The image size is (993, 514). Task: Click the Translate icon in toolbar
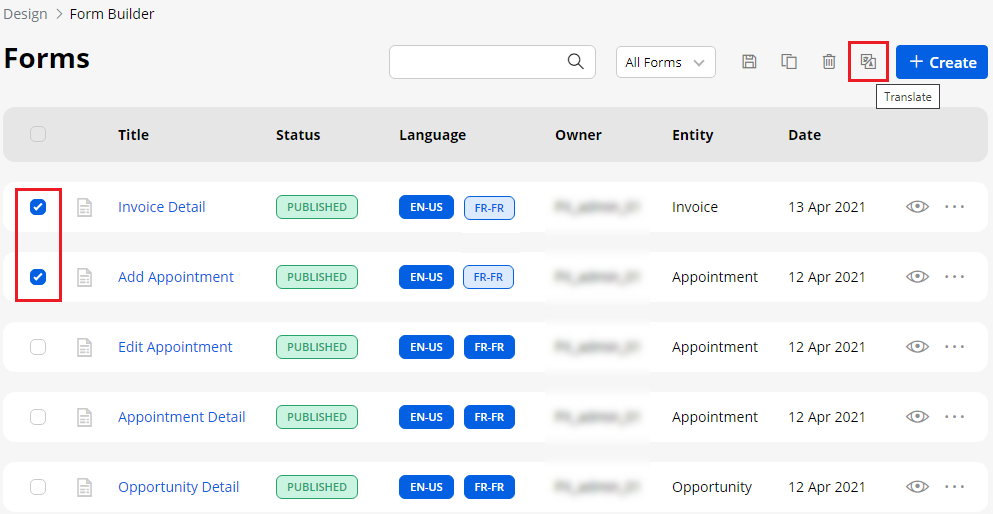click(x=868, y=62)
